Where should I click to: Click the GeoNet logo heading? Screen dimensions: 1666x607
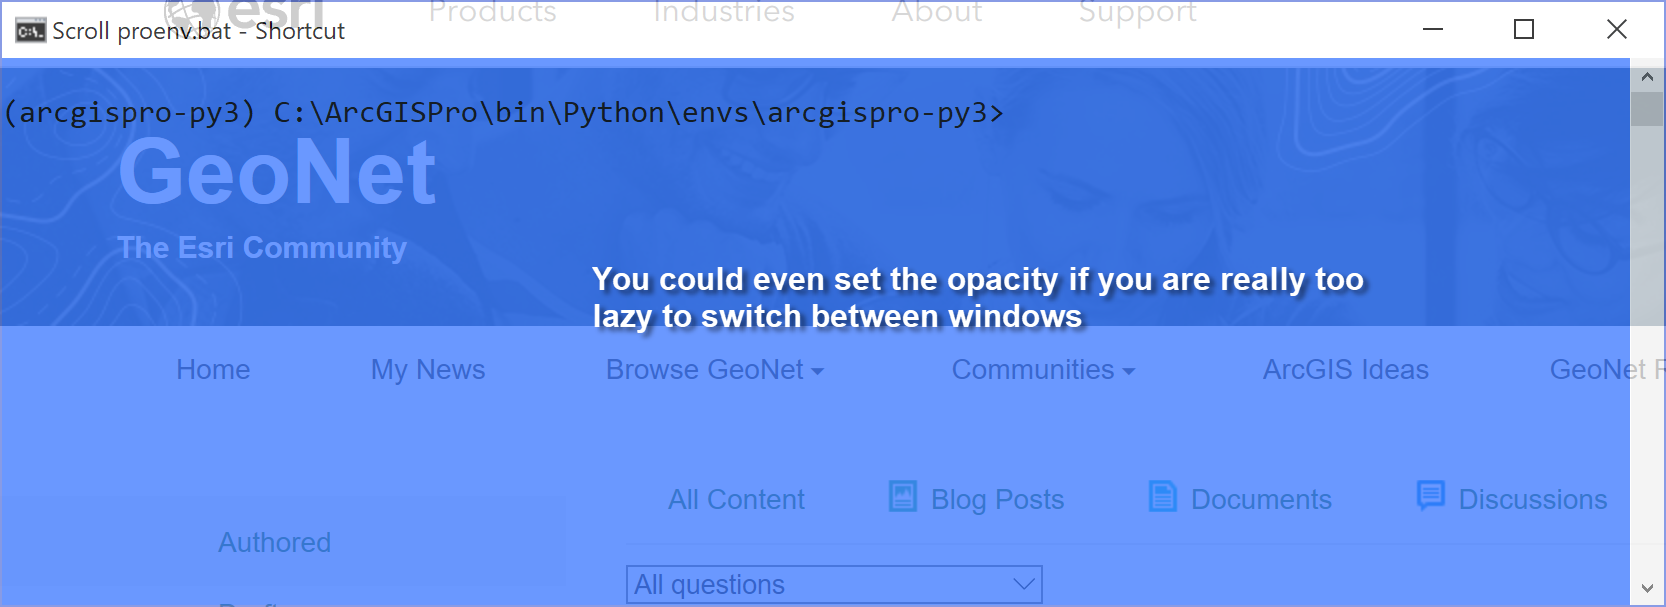click(277, 172)
